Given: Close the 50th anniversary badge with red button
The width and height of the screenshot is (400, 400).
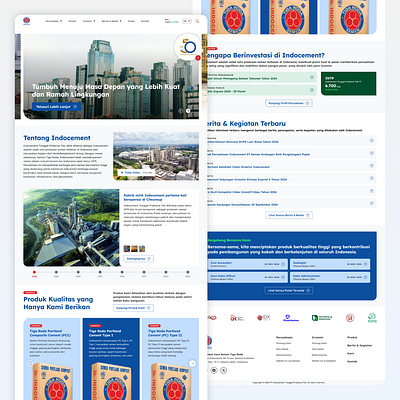Looking at the screenshot, I should pos(198,58).
